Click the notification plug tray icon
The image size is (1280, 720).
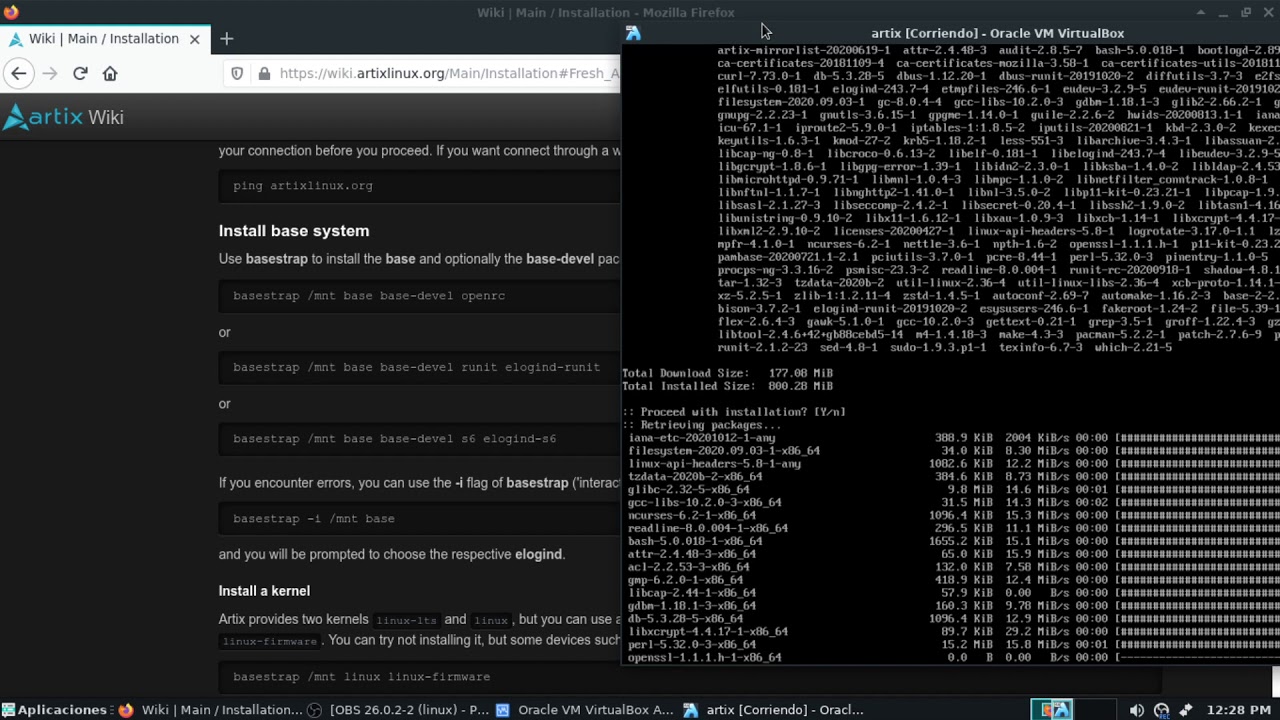coord(1186,710)
